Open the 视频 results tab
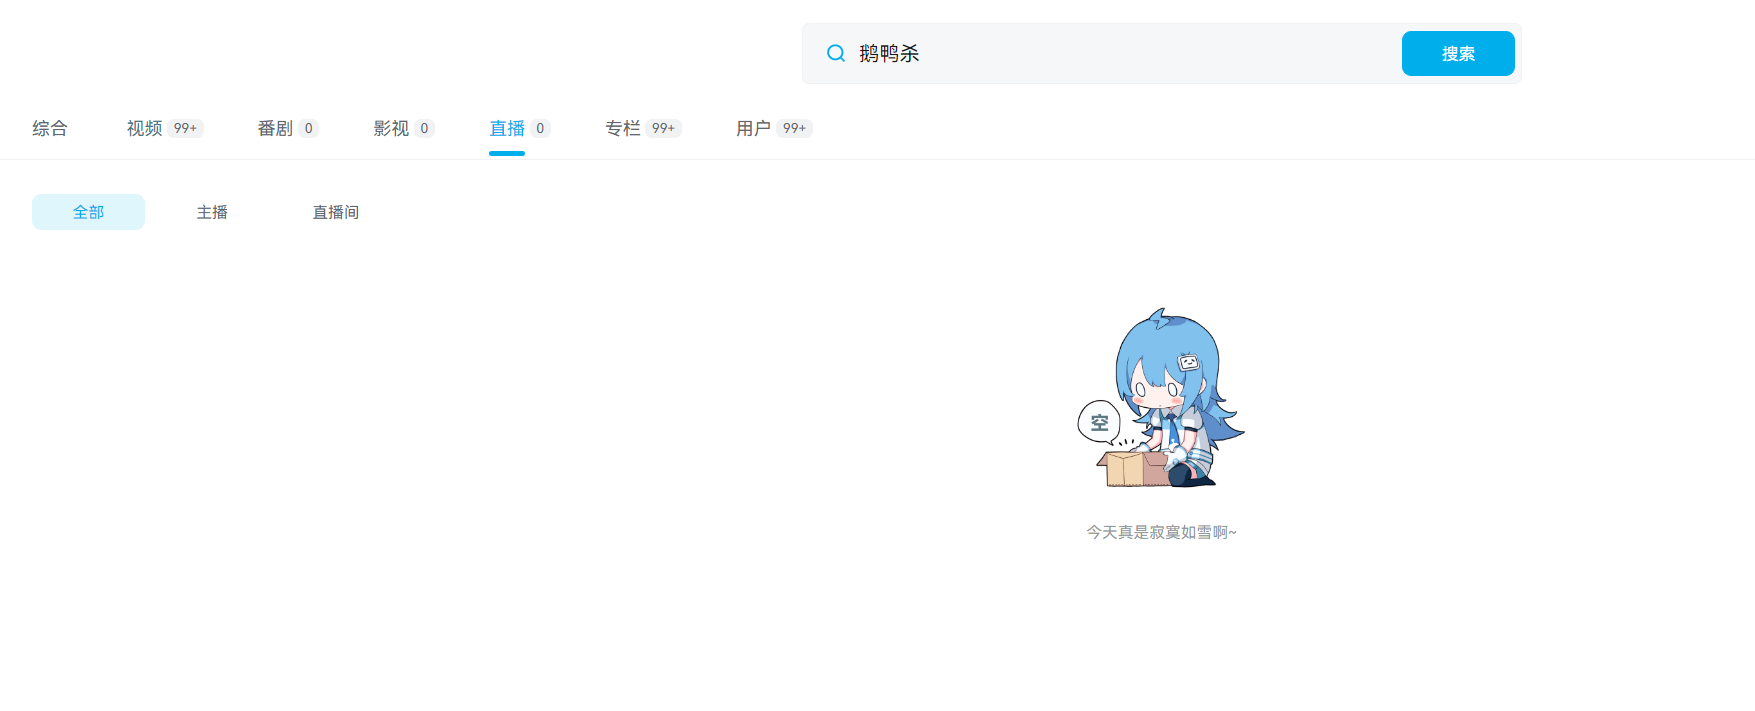This screenshot has height=711, width=1755. [x=165, y=128]
